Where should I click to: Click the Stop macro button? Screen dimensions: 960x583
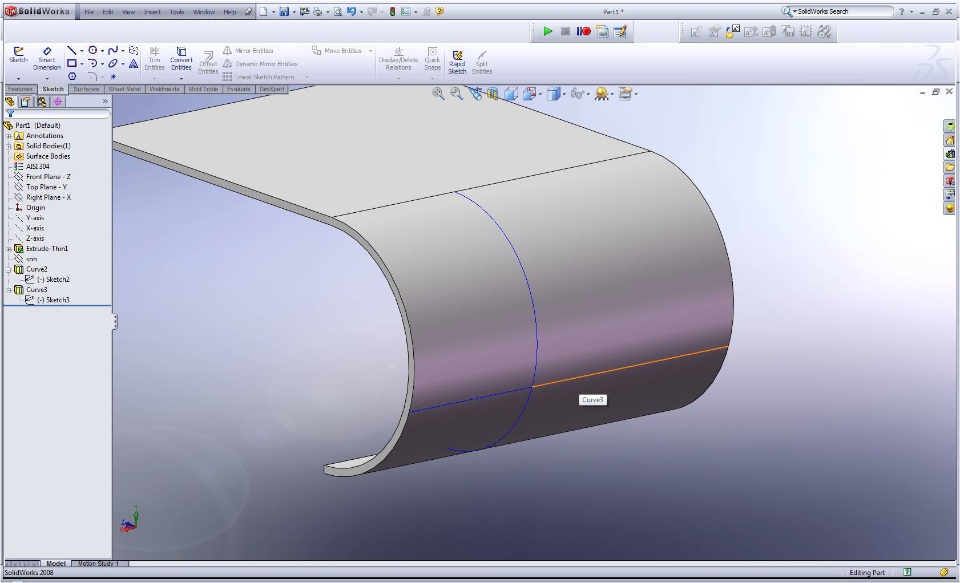[x=565, y=31]
